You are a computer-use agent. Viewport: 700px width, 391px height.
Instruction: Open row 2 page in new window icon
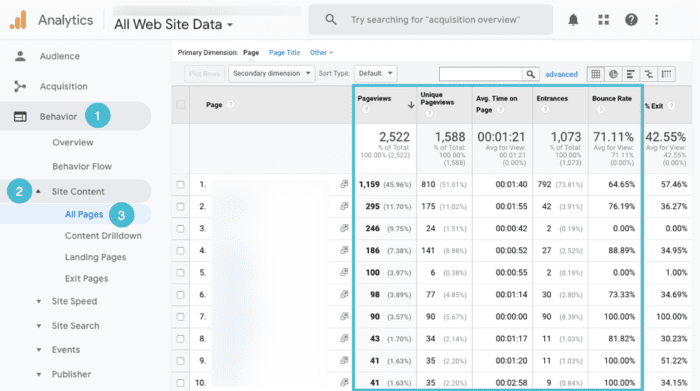click(344, 206)
